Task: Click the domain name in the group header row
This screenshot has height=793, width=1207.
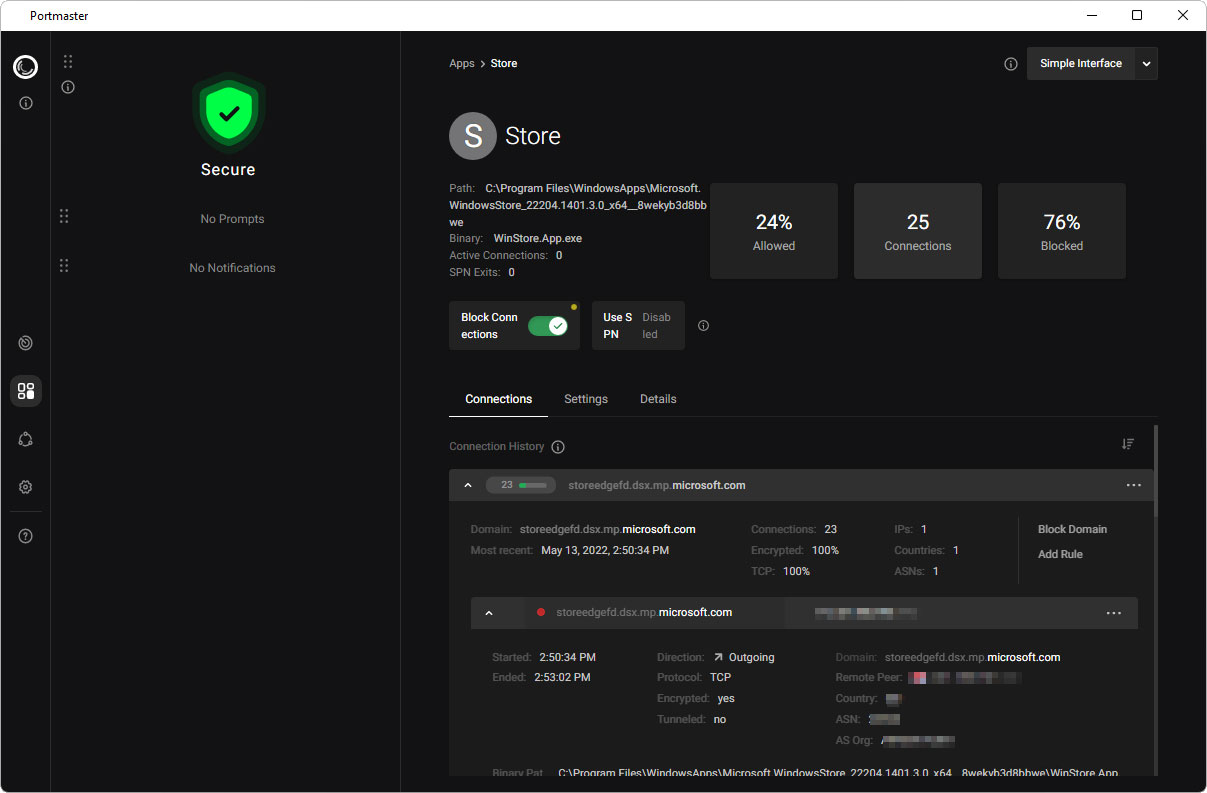Action: tap(657, 485)
